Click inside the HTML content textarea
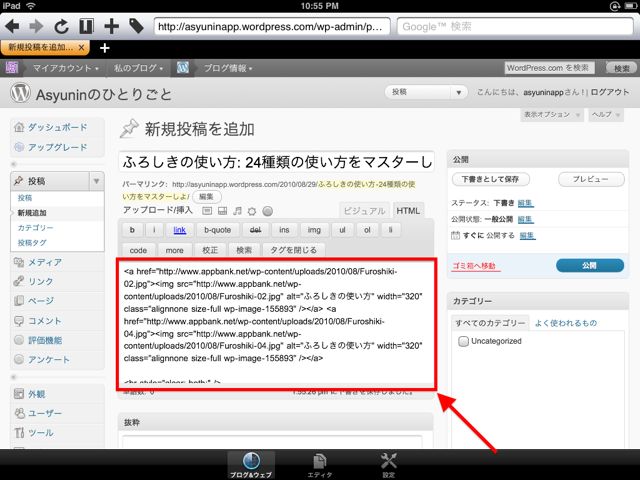The image size is (640, 480). click(x=276, y=324)
